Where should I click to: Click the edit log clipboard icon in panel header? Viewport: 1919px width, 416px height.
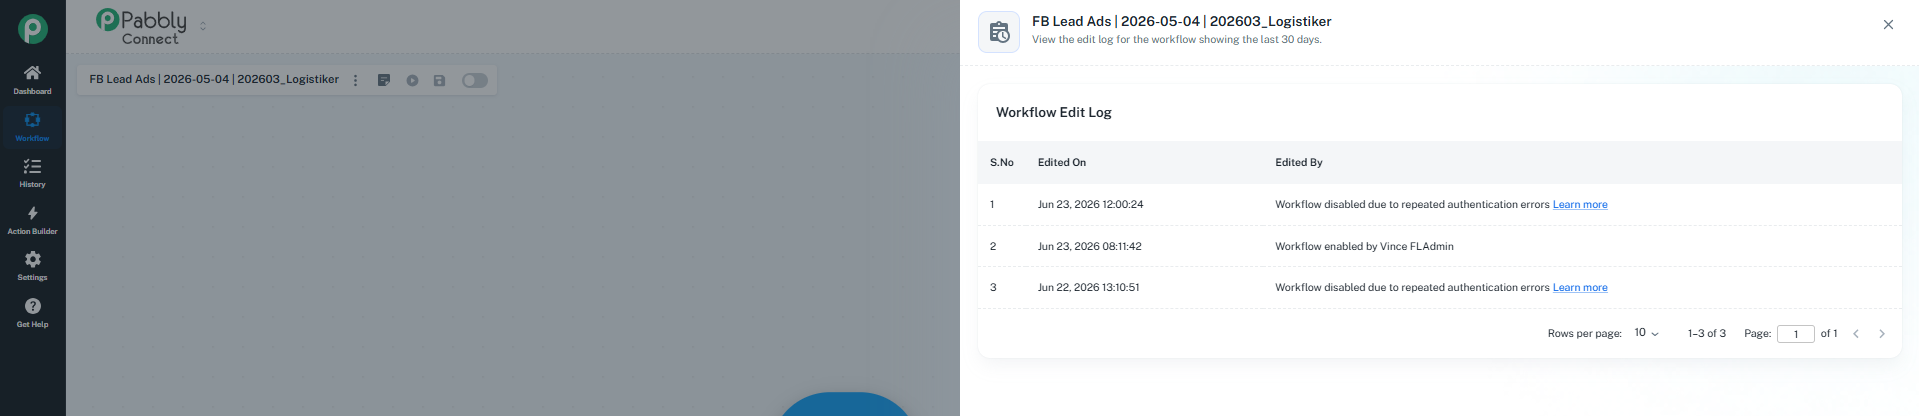click(999, 32)
